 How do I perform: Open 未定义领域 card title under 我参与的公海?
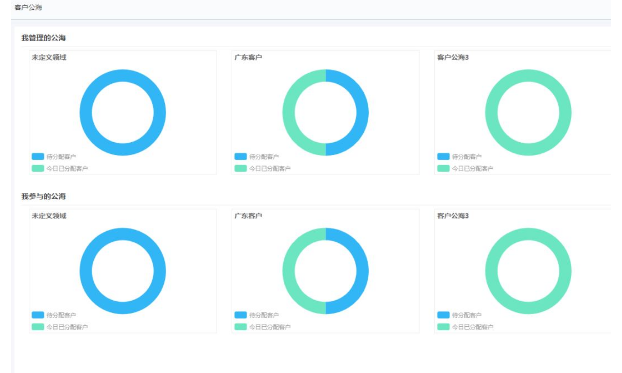(x=49, y=216)
